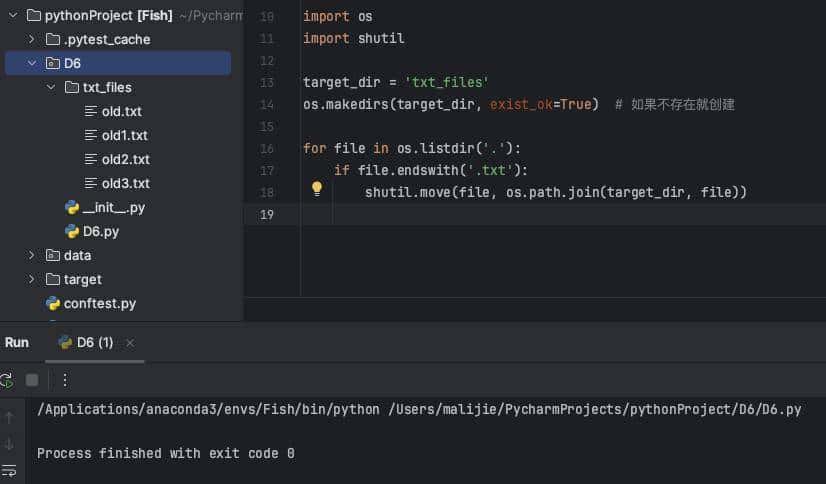This screenshot has height=484, width=826.
Task: Click the Stop run button
Action: (x=32, y=380)
